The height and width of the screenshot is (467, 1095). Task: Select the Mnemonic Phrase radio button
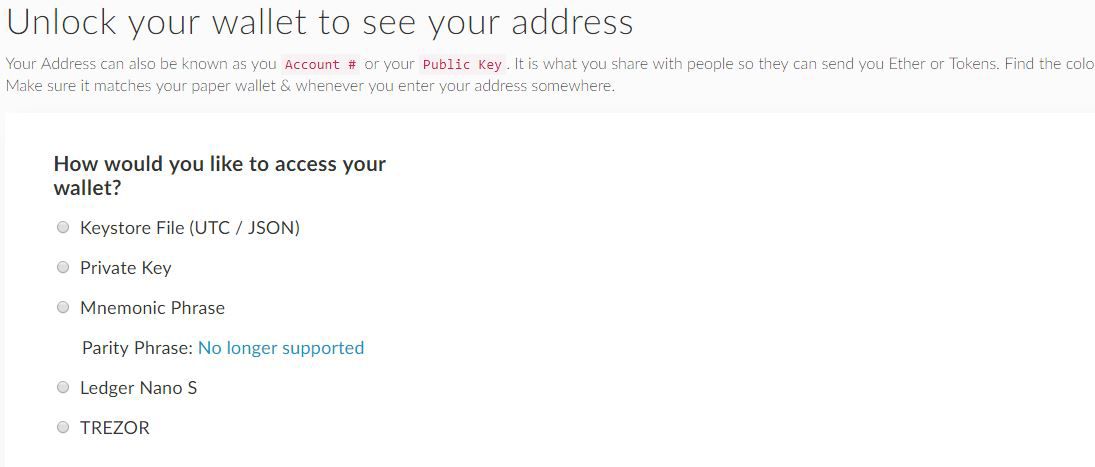click(x=63, y=308)
